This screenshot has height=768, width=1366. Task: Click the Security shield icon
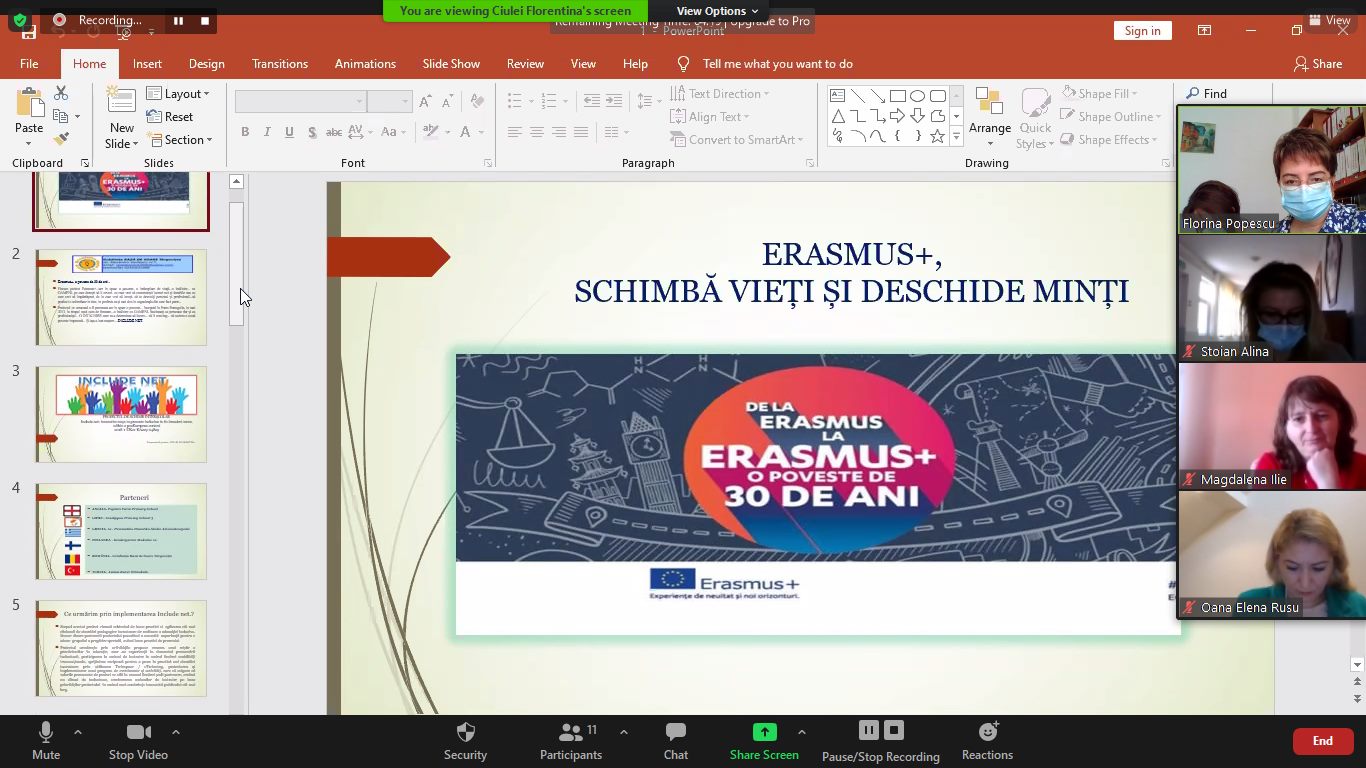click(465, 732)
